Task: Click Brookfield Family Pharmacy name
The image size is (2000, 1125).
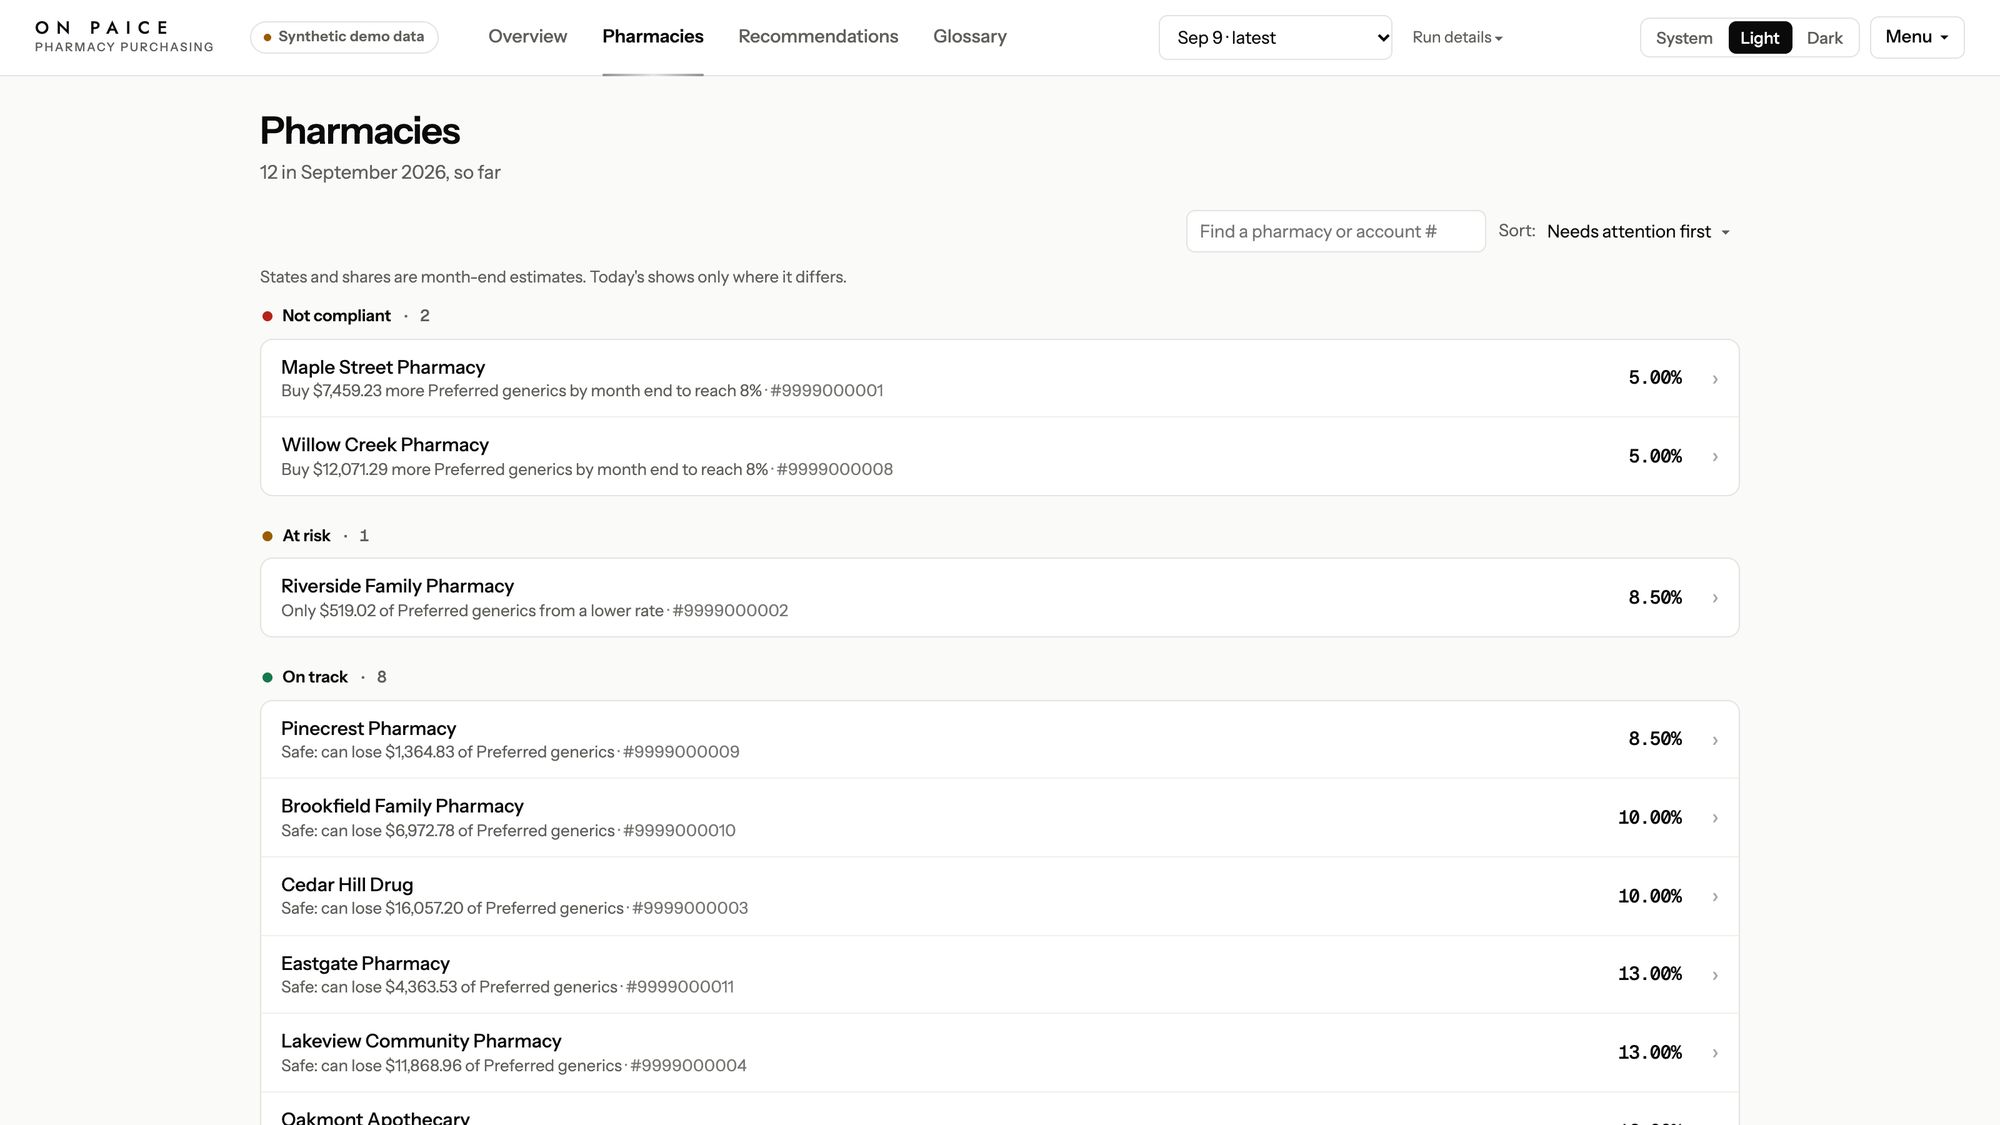Action: [x=402, y=806]
